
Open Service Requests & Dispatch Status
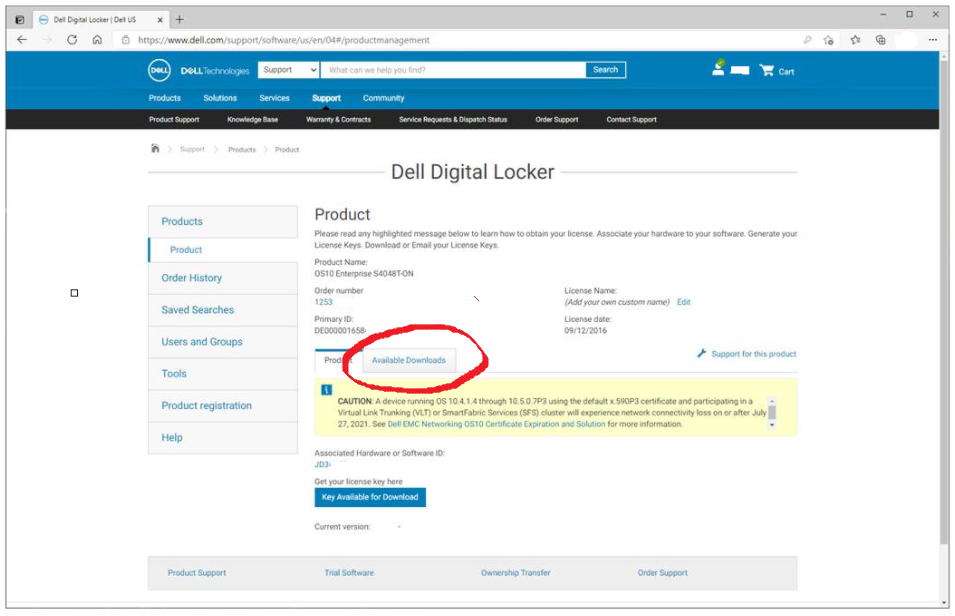[453, 119]
